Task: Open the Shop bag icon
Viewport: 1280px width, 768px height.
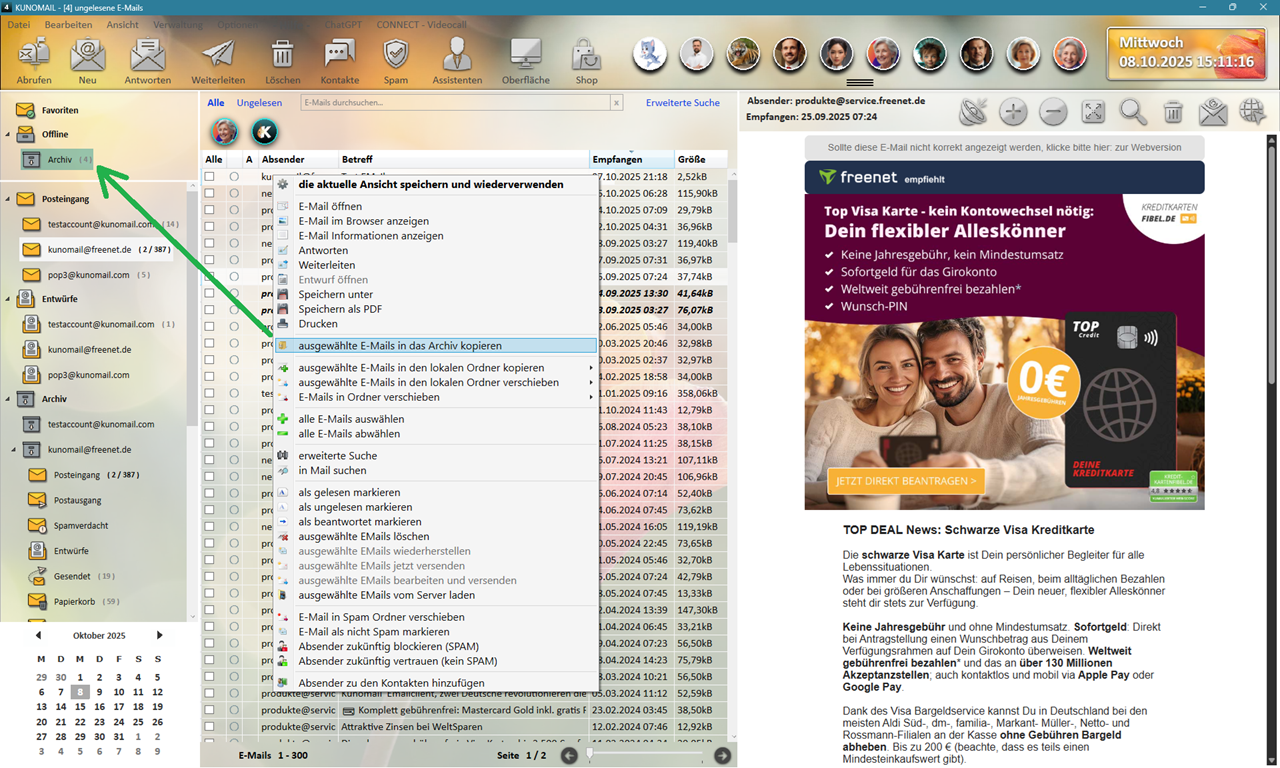Action: [x=586, y=56]
